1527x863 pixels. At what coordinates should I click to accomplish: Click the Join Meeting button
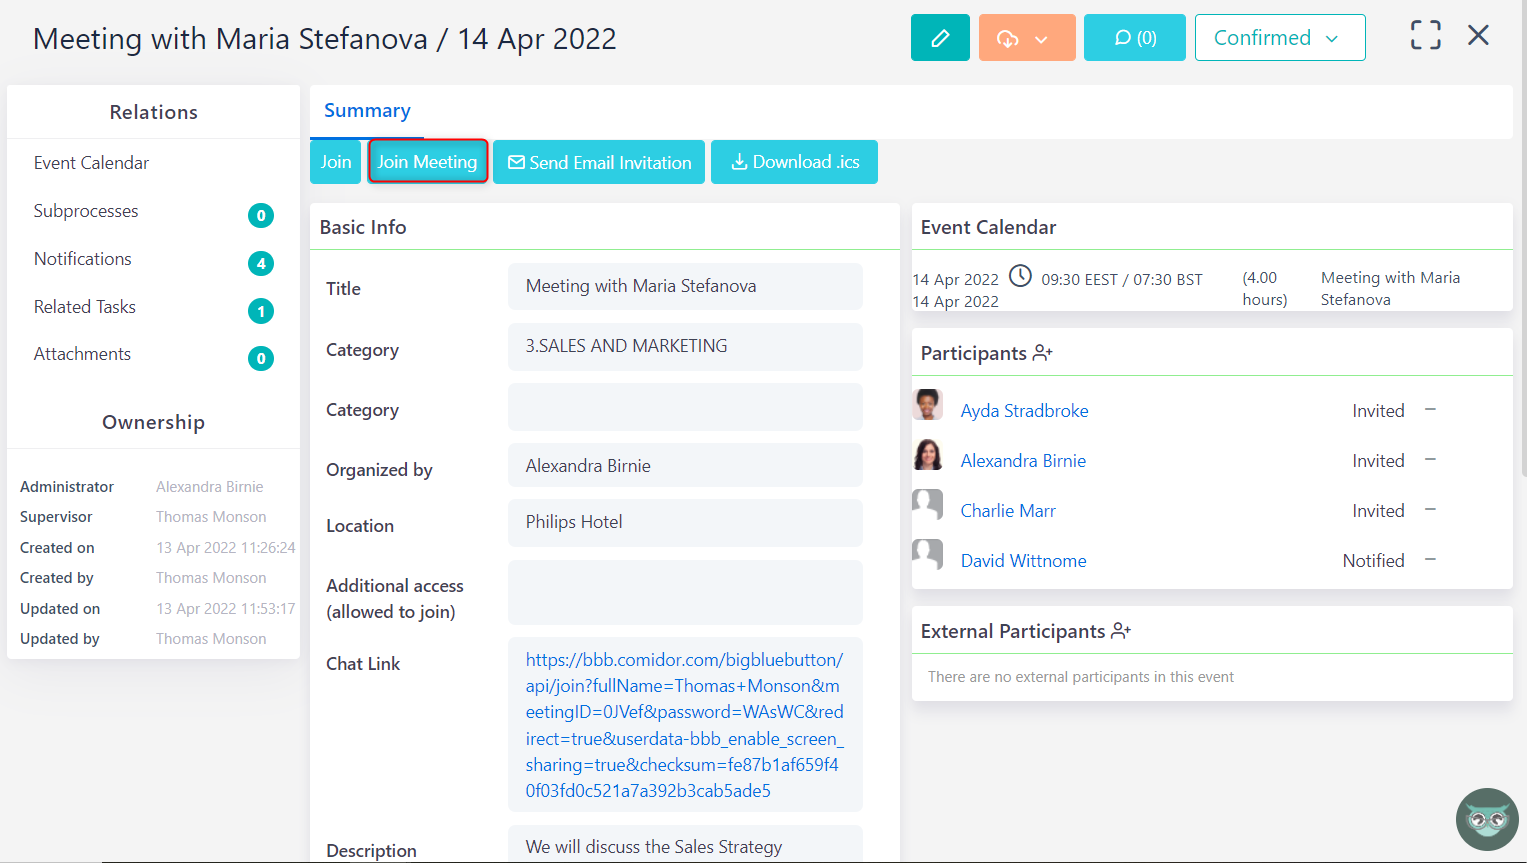(428, 162)
